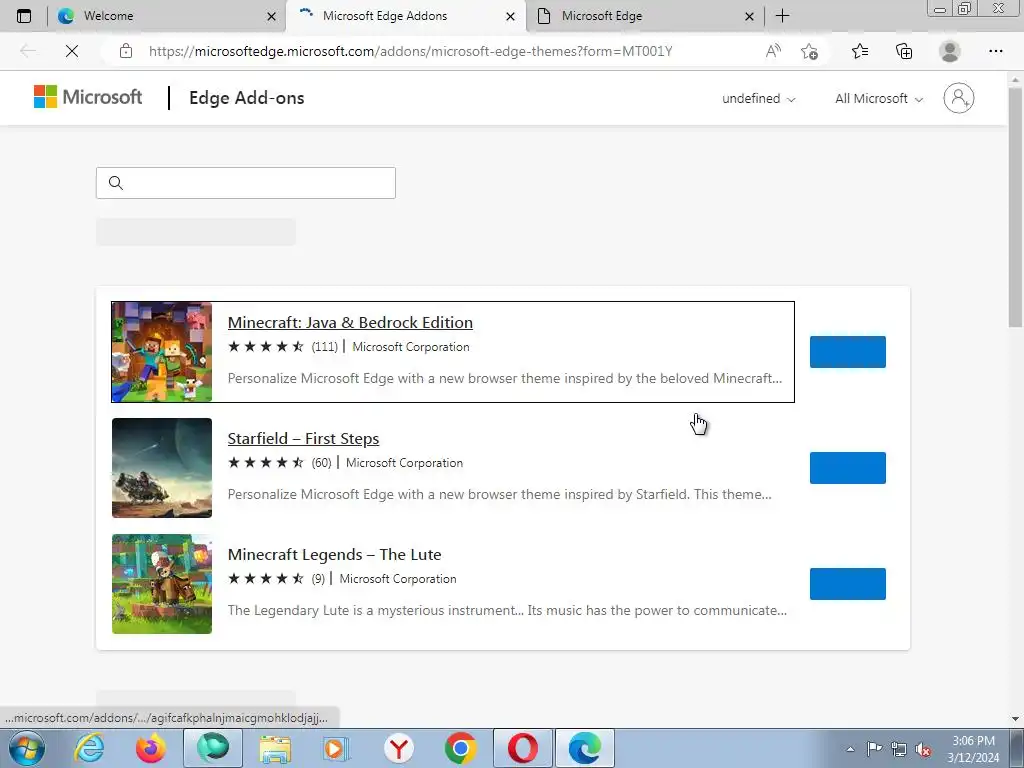Launch Google Chrome from taskbar
Viewport: 1024px width, 768px height.
[x=460, y=749]
